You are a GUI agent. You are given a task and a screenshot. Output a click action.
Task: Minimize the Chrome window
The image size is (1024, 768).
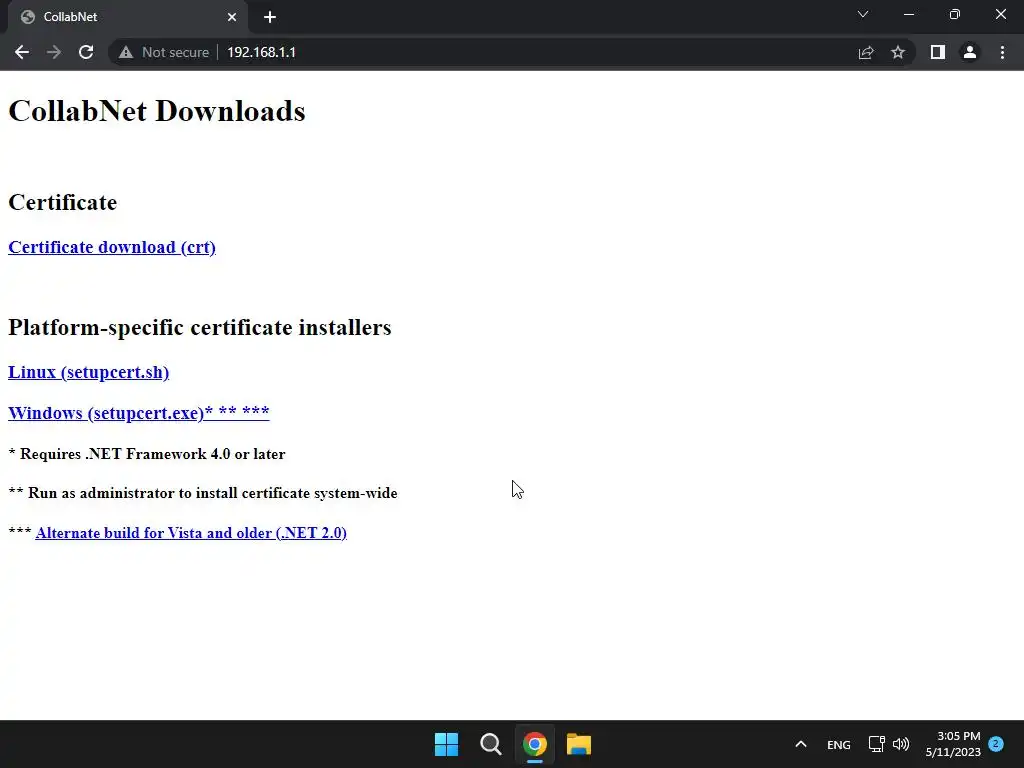coord(909,14)
